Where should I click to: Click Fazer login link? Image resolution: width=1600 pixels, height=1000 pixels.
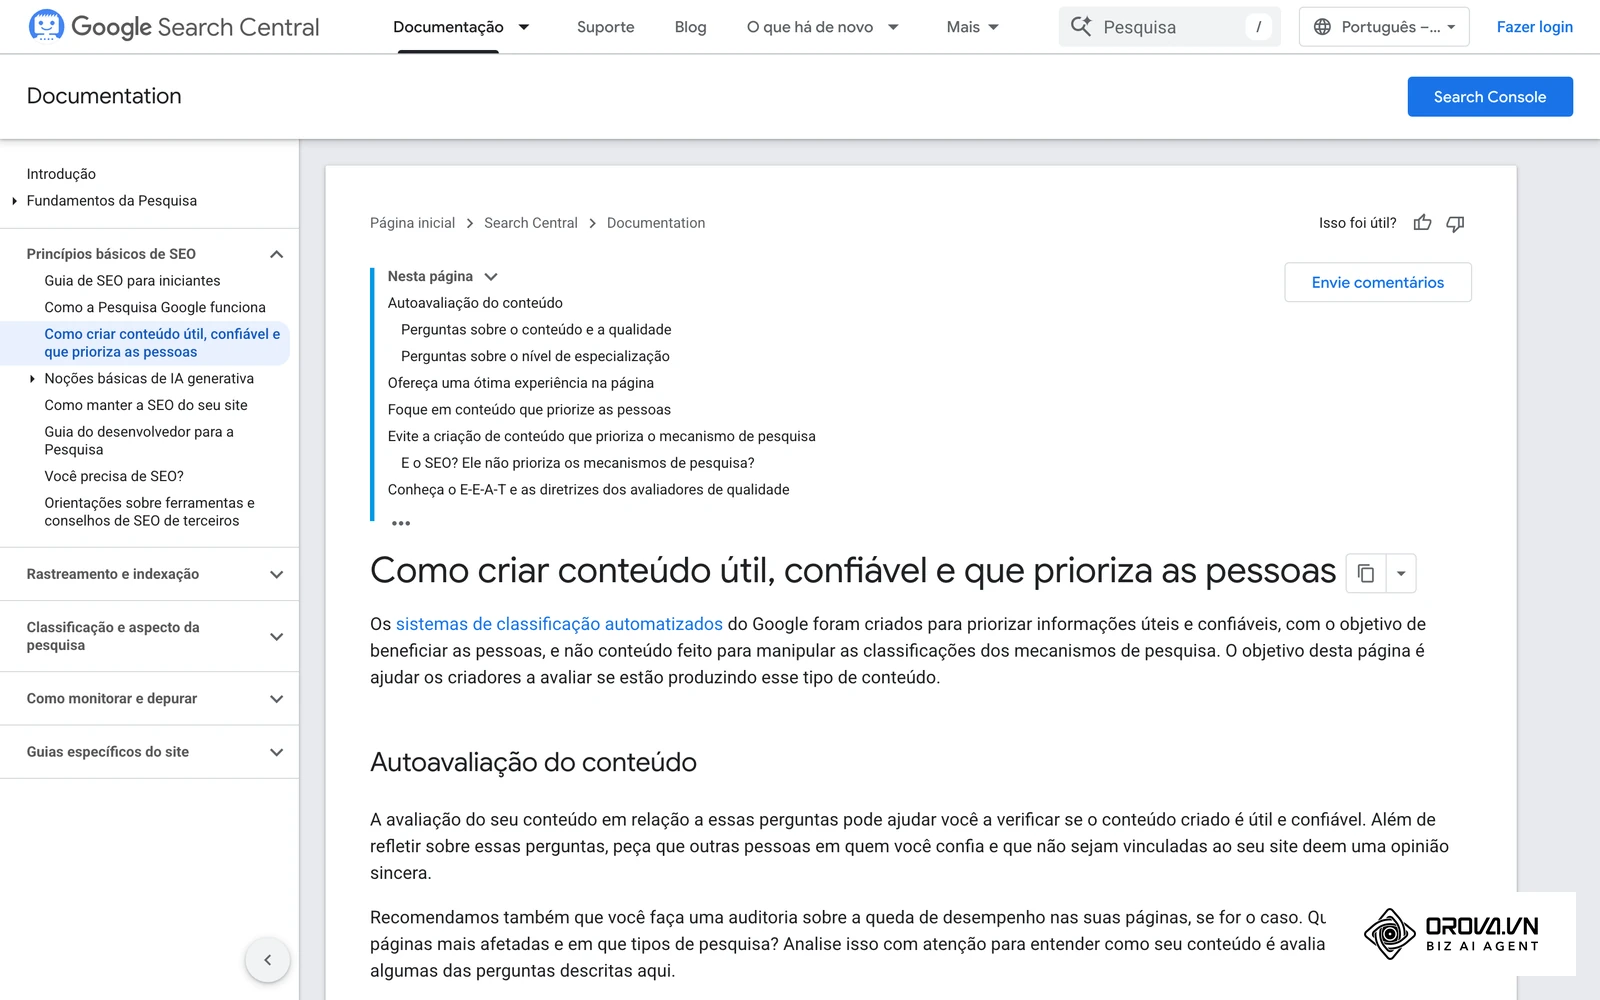[1534, 27]
